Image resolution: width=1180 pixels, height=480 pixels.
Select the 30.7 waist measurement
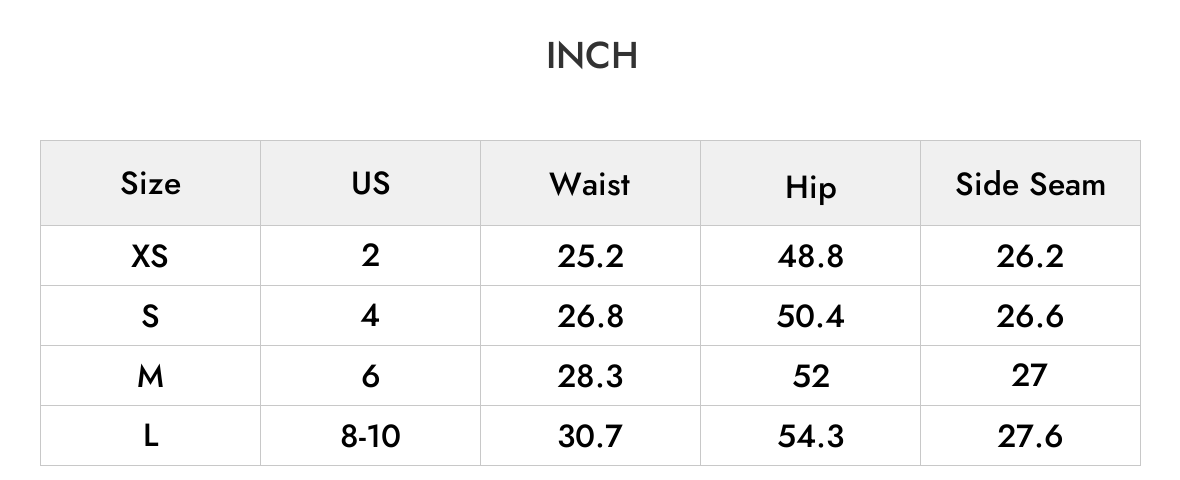click(x=590, y=436)
